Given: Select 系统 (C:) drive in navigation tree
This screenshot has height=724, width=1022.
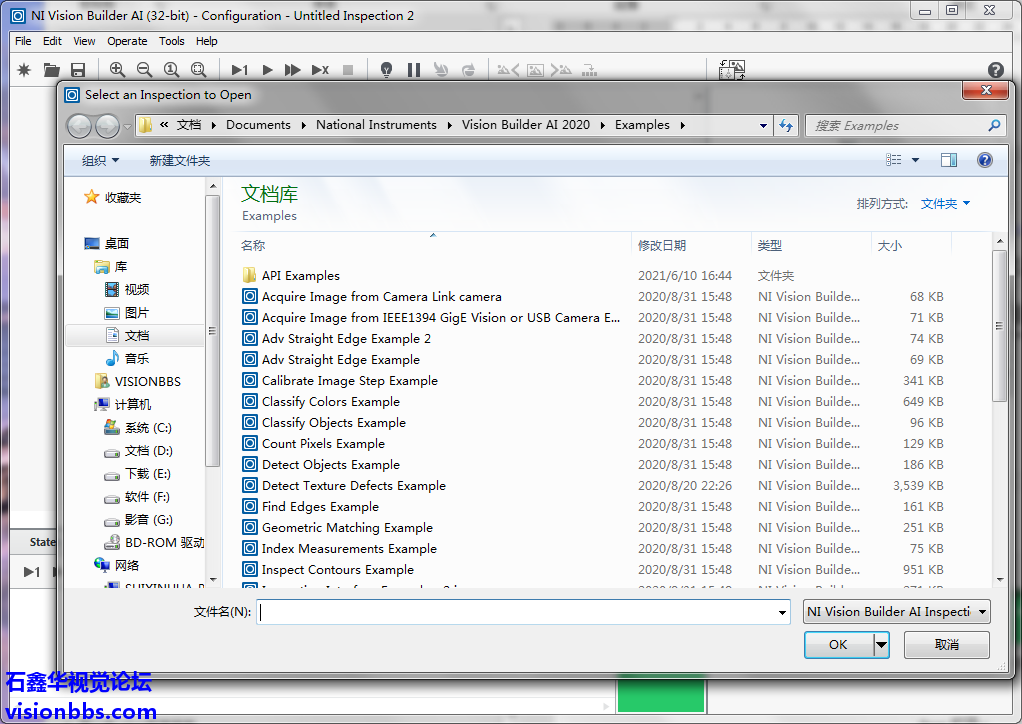Looking at the screenshot, I should pyautogui.click(x=147, y=428).
